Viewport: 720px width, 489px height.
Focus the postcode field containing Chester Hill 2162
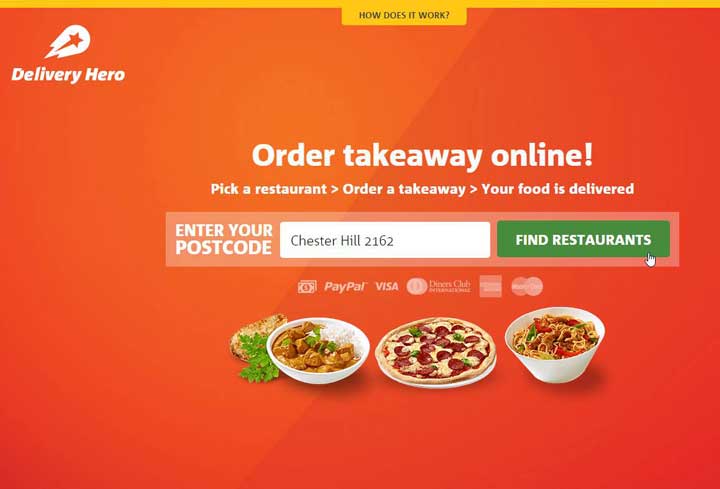[385, 240]
